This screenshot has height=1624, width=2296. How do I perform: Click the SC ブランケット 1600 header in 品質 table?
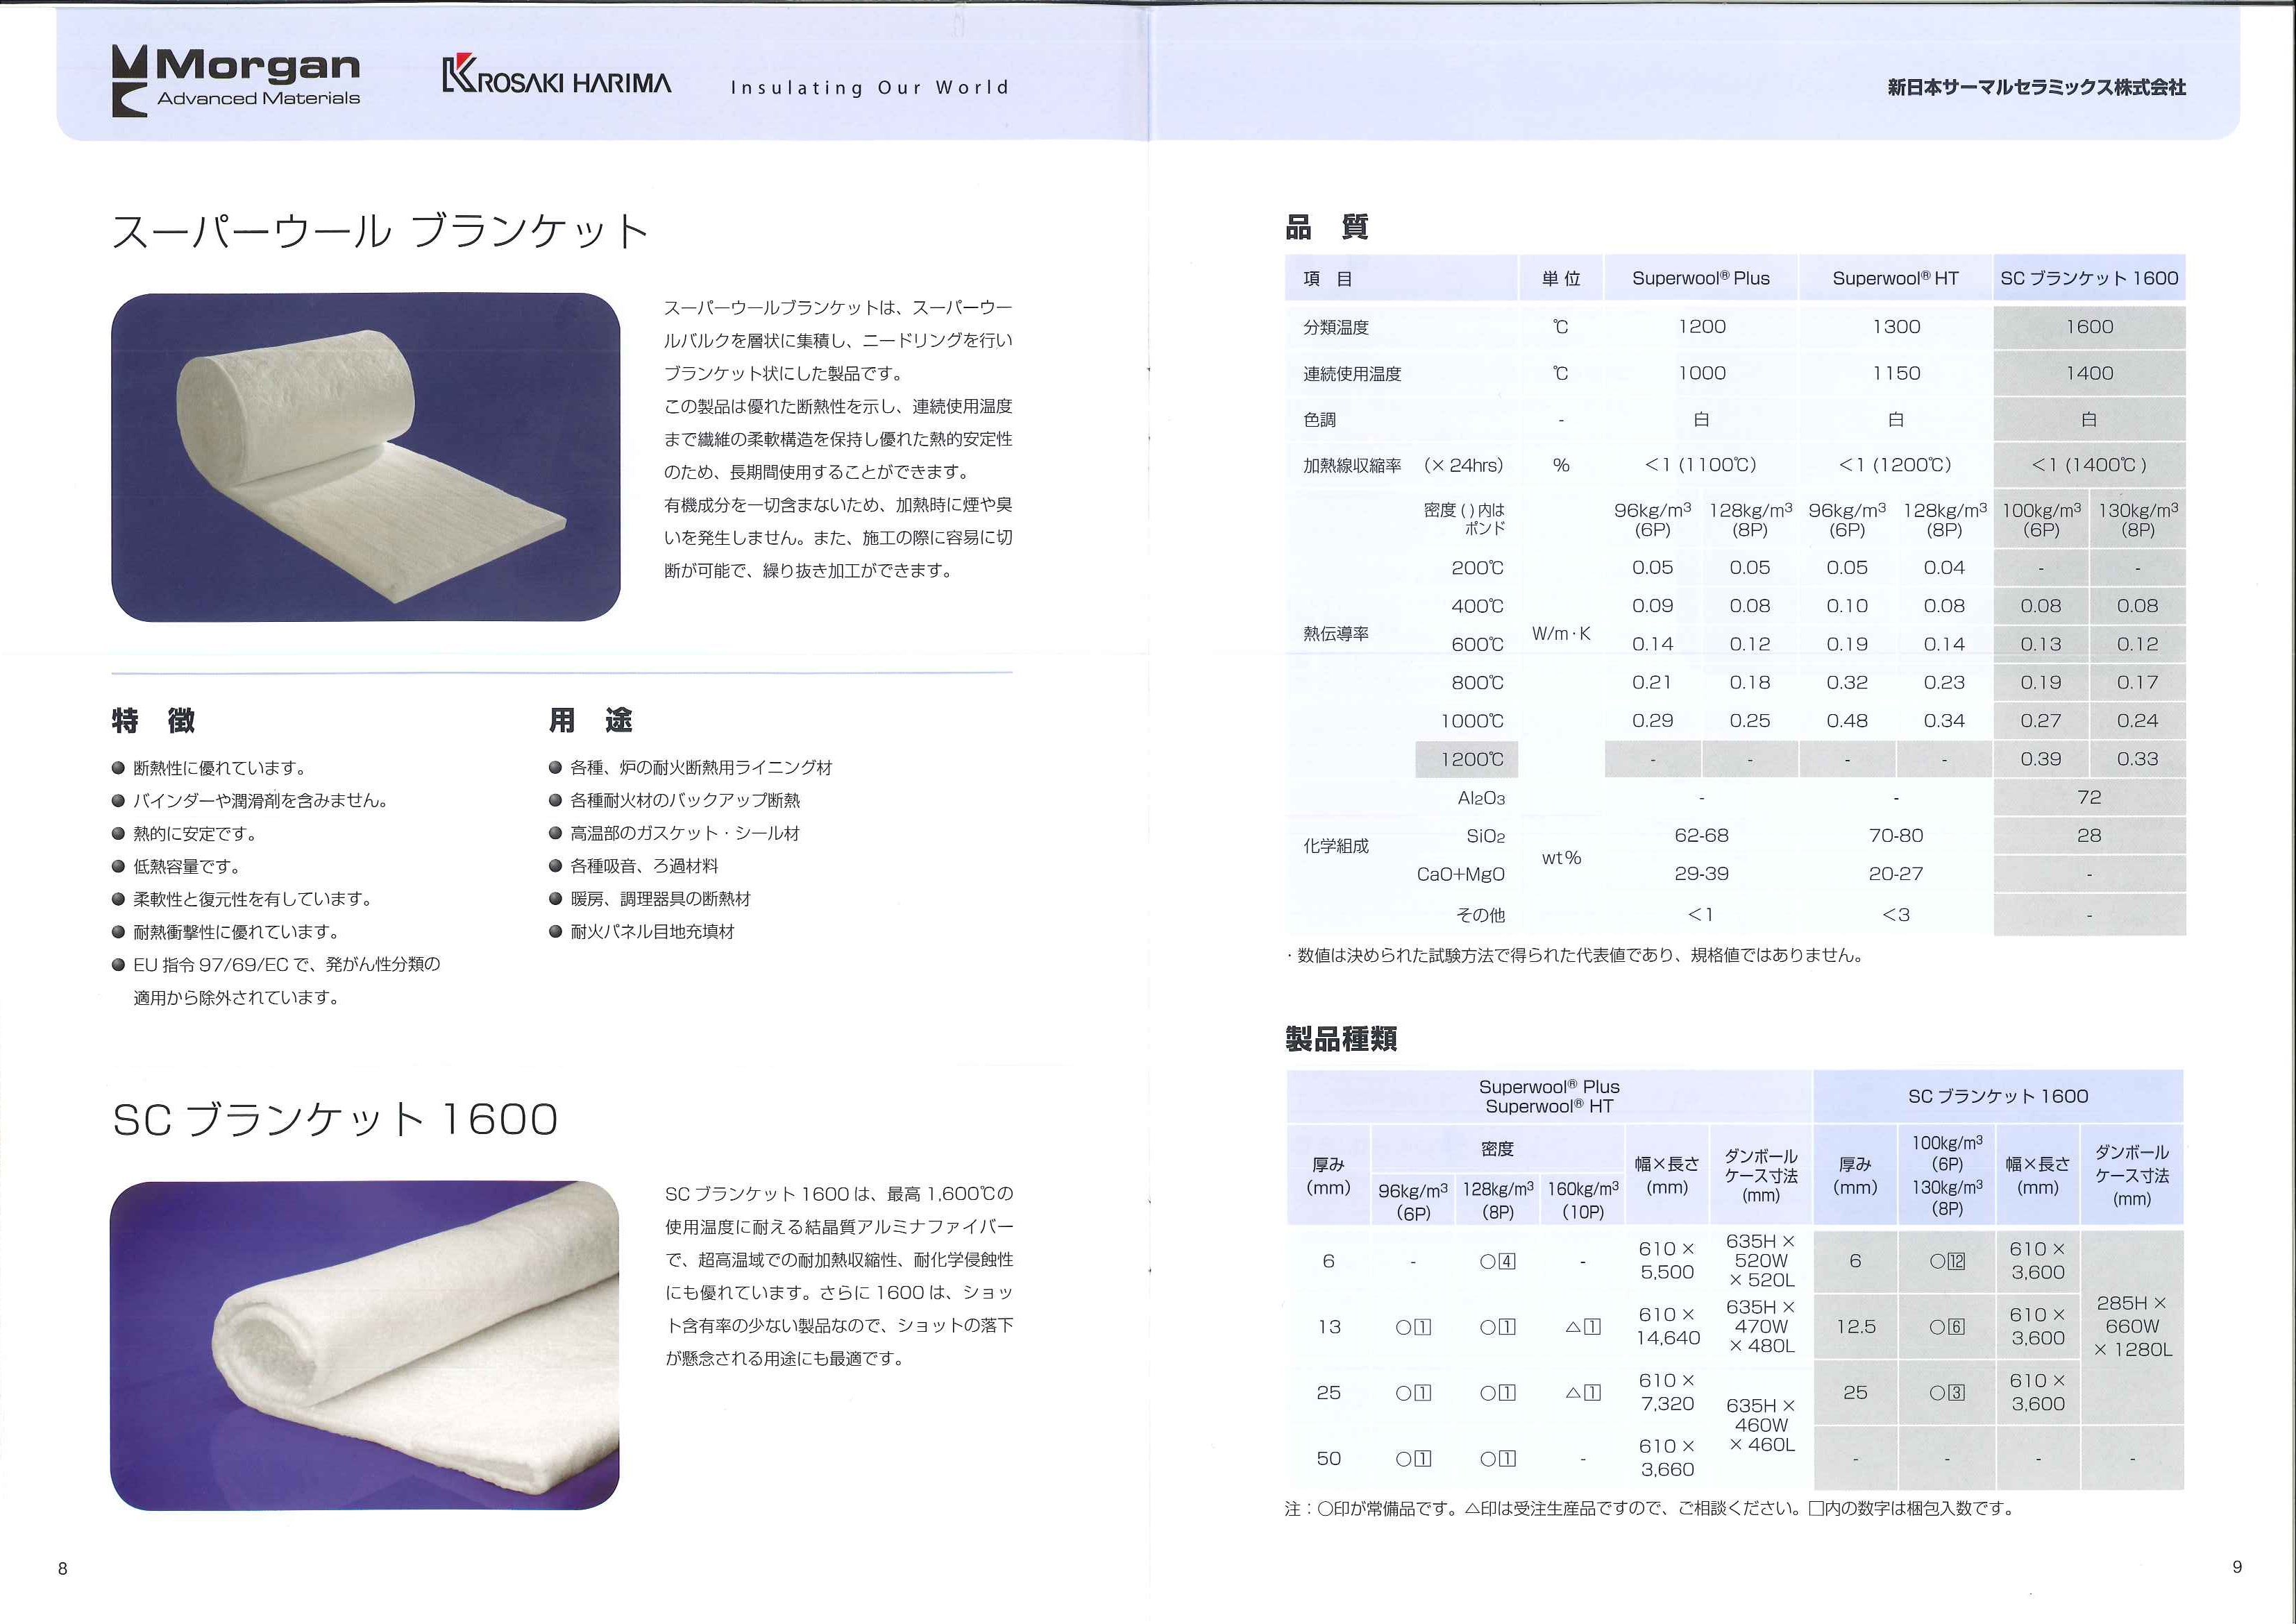[2089, 279]
